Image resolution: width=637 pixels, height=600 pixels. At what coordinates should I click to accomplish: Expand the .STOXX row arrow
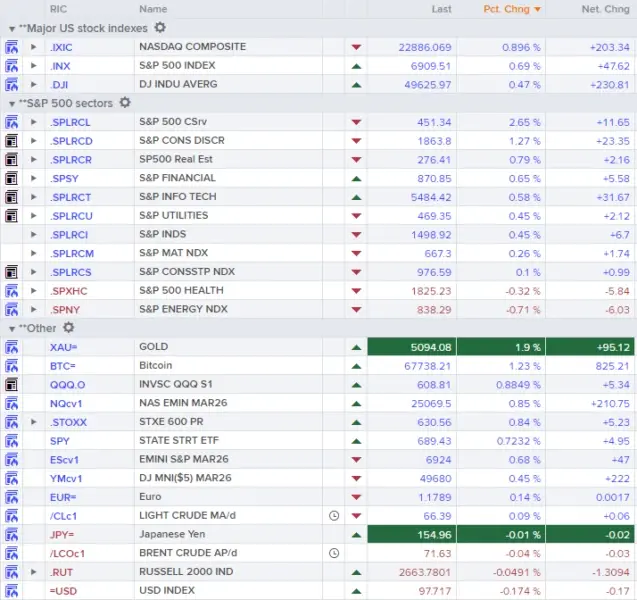click(x=34, y=422)
